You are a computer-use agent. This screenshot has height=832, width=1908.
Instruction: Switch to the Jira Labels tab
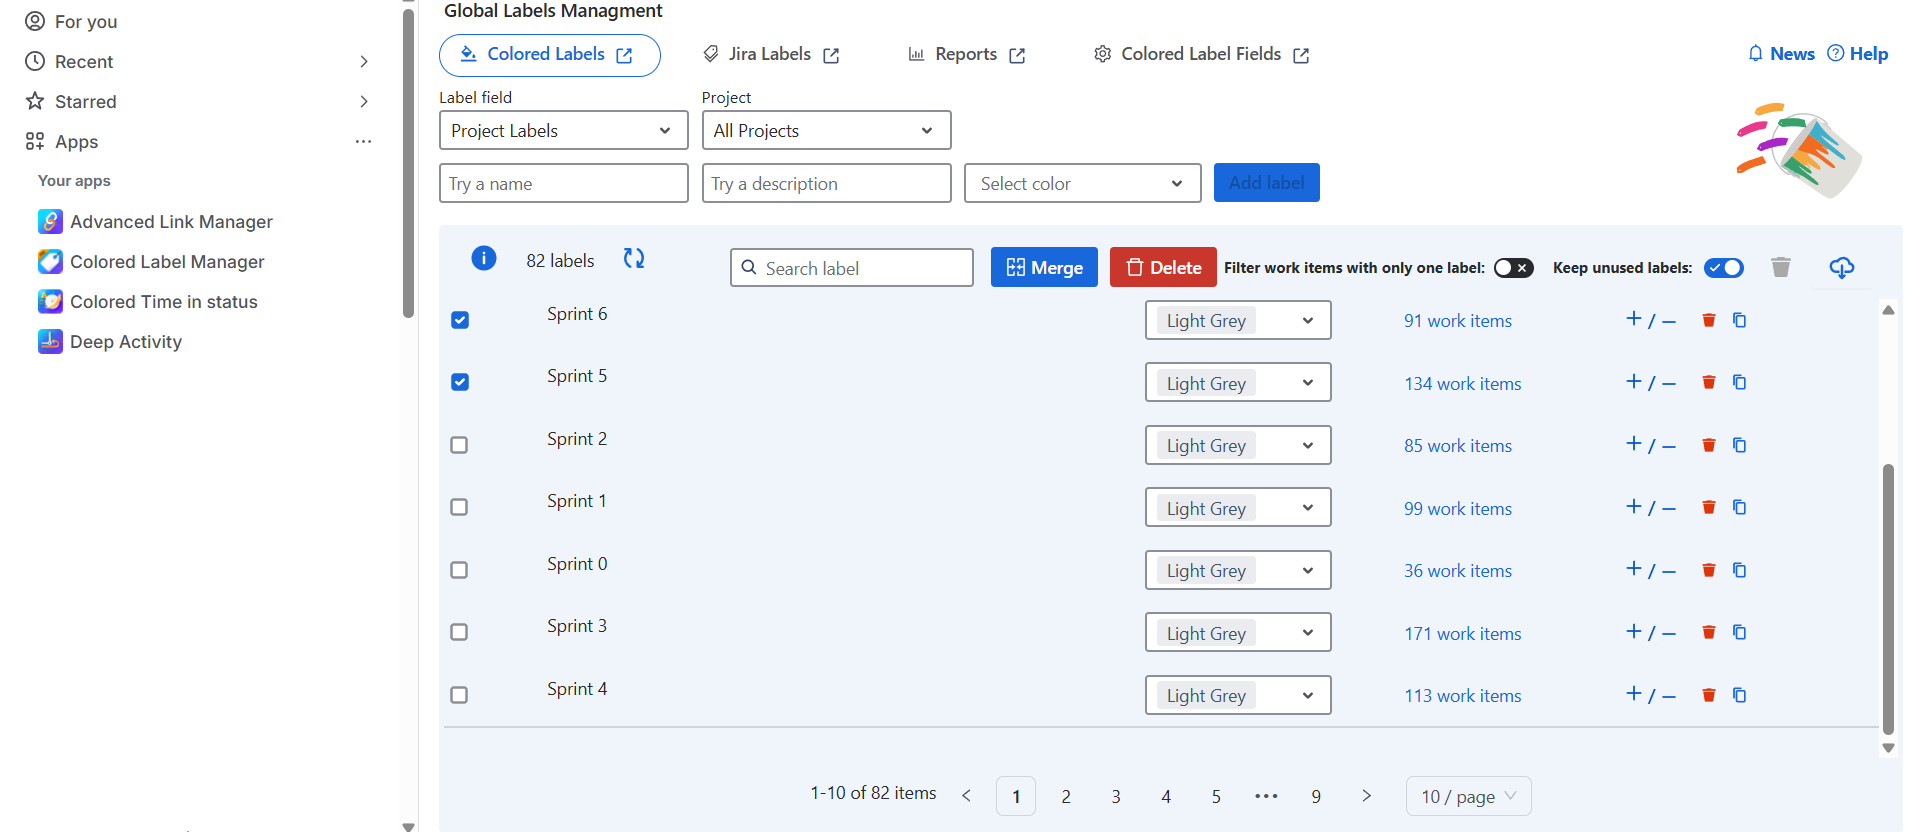click(770, 55)
